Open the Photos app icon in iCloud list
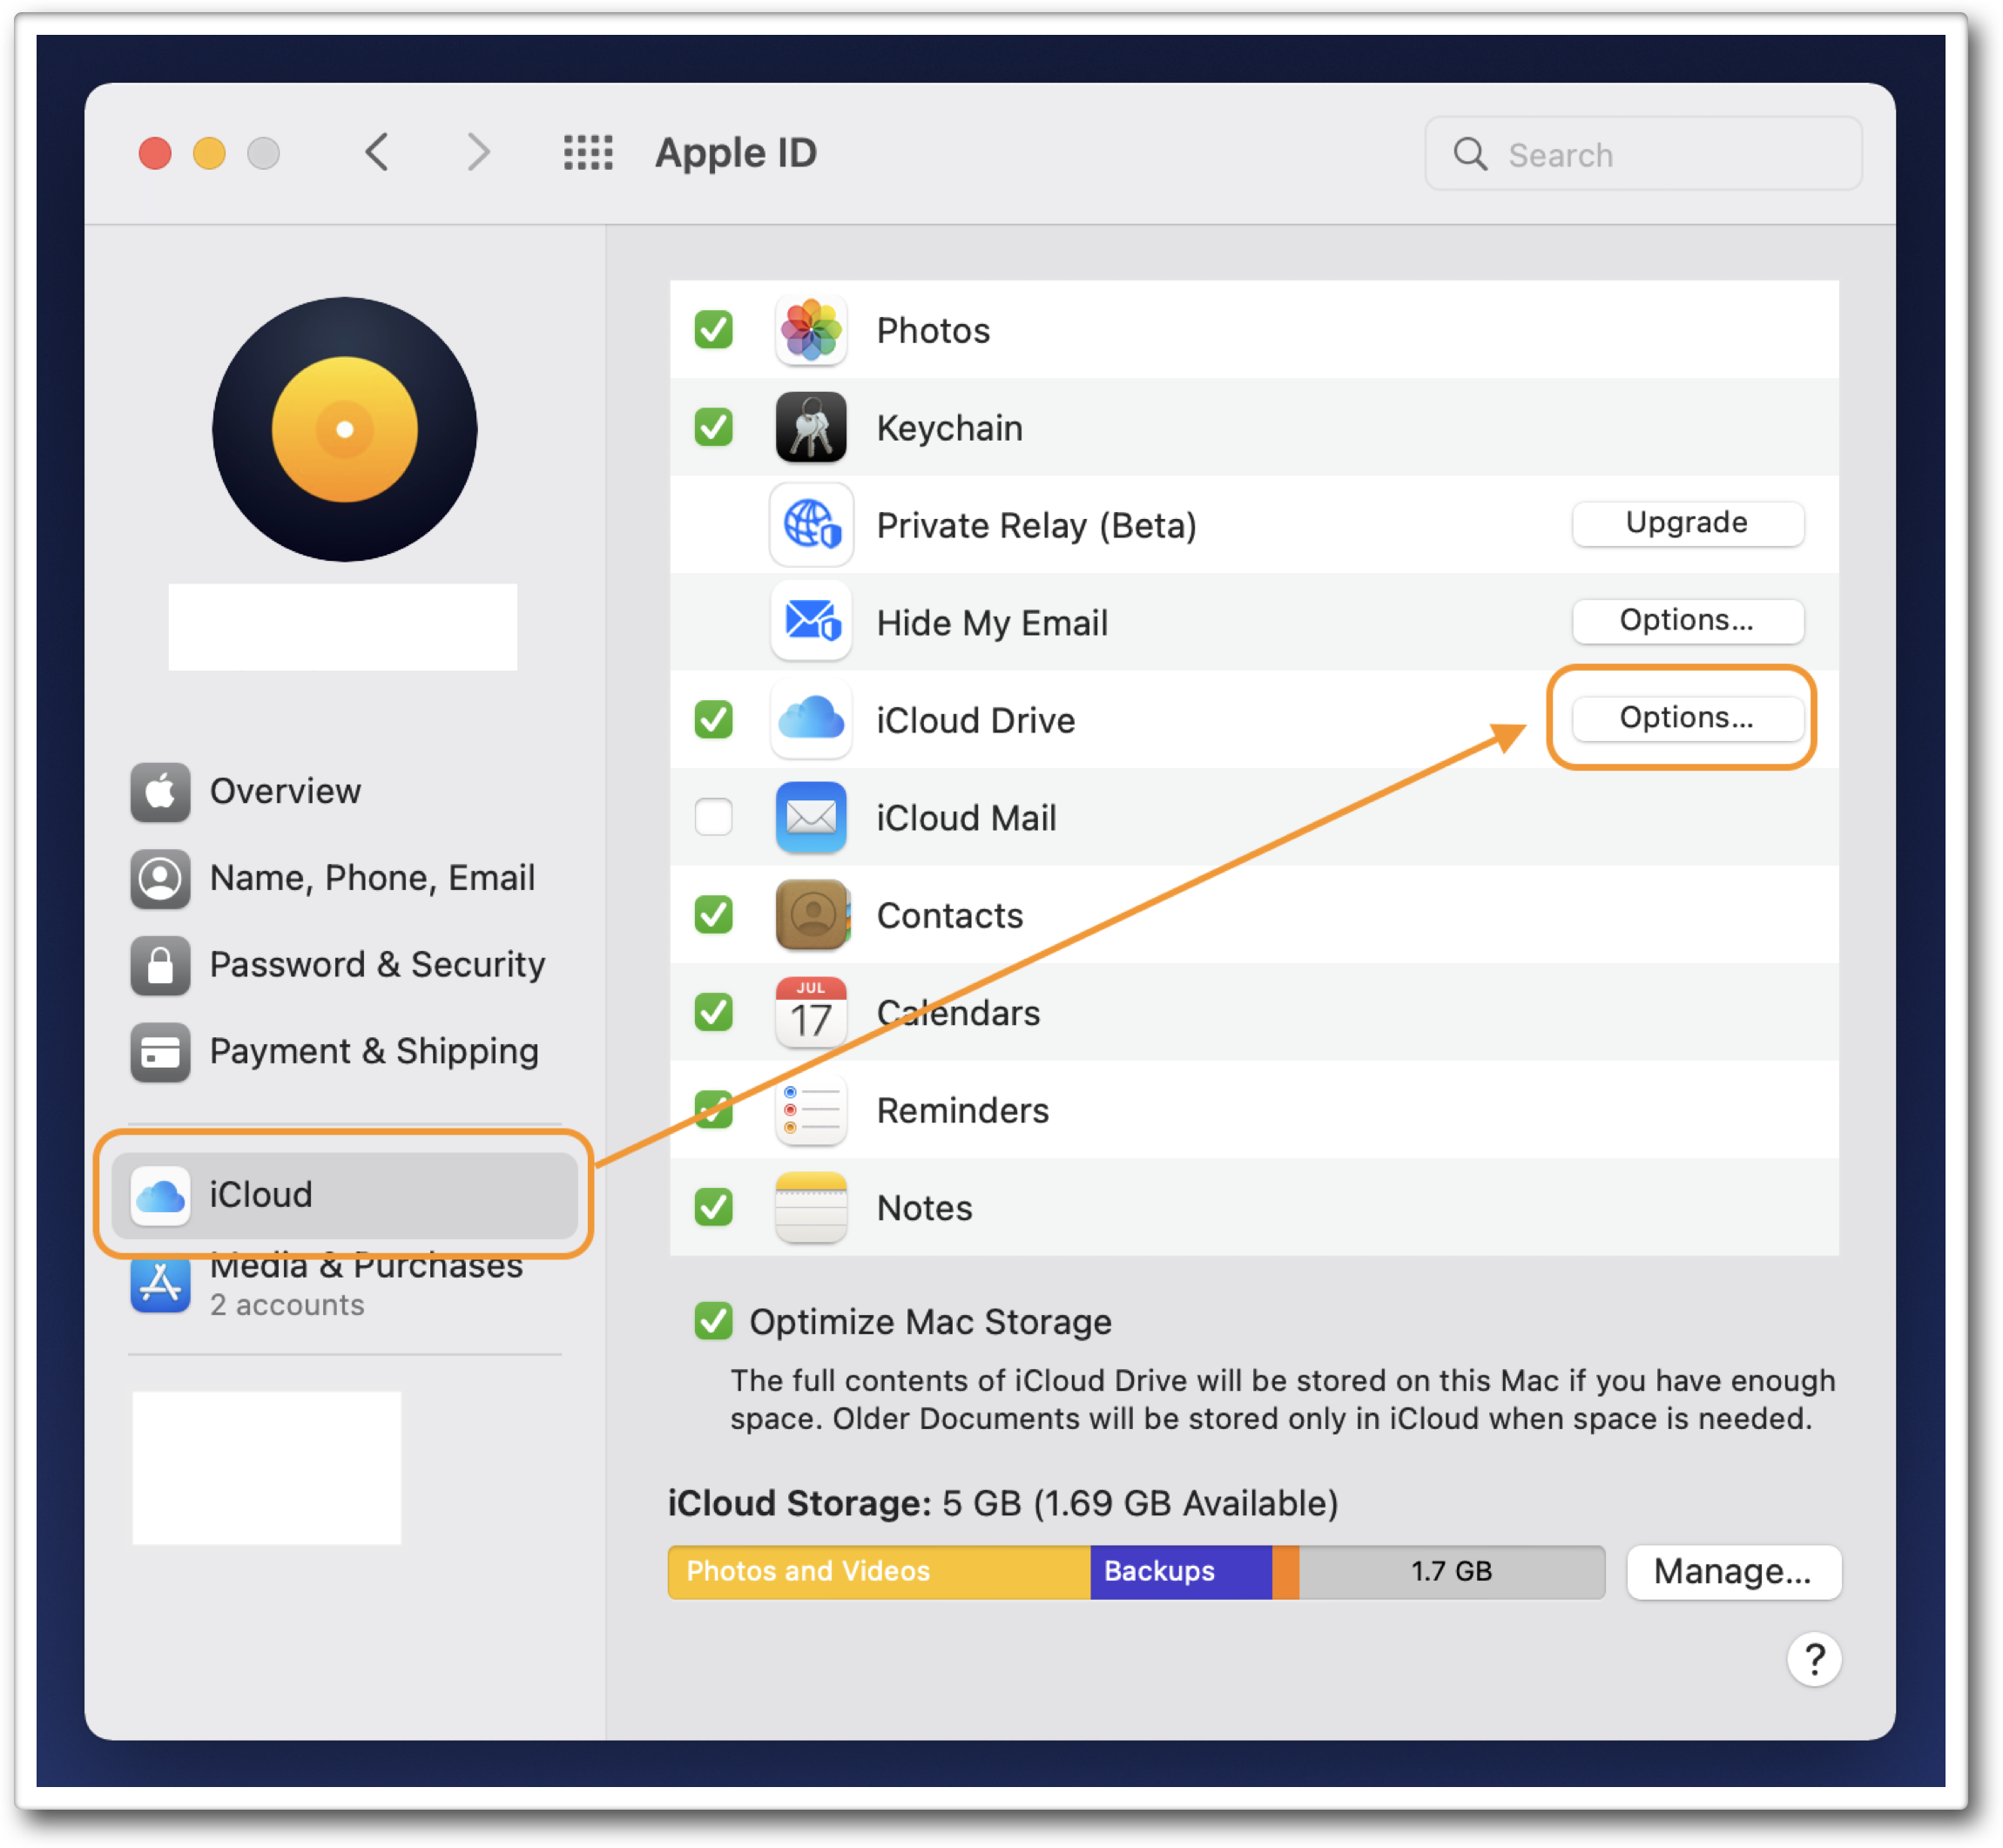The image size is (2003, 1848). 810,330
